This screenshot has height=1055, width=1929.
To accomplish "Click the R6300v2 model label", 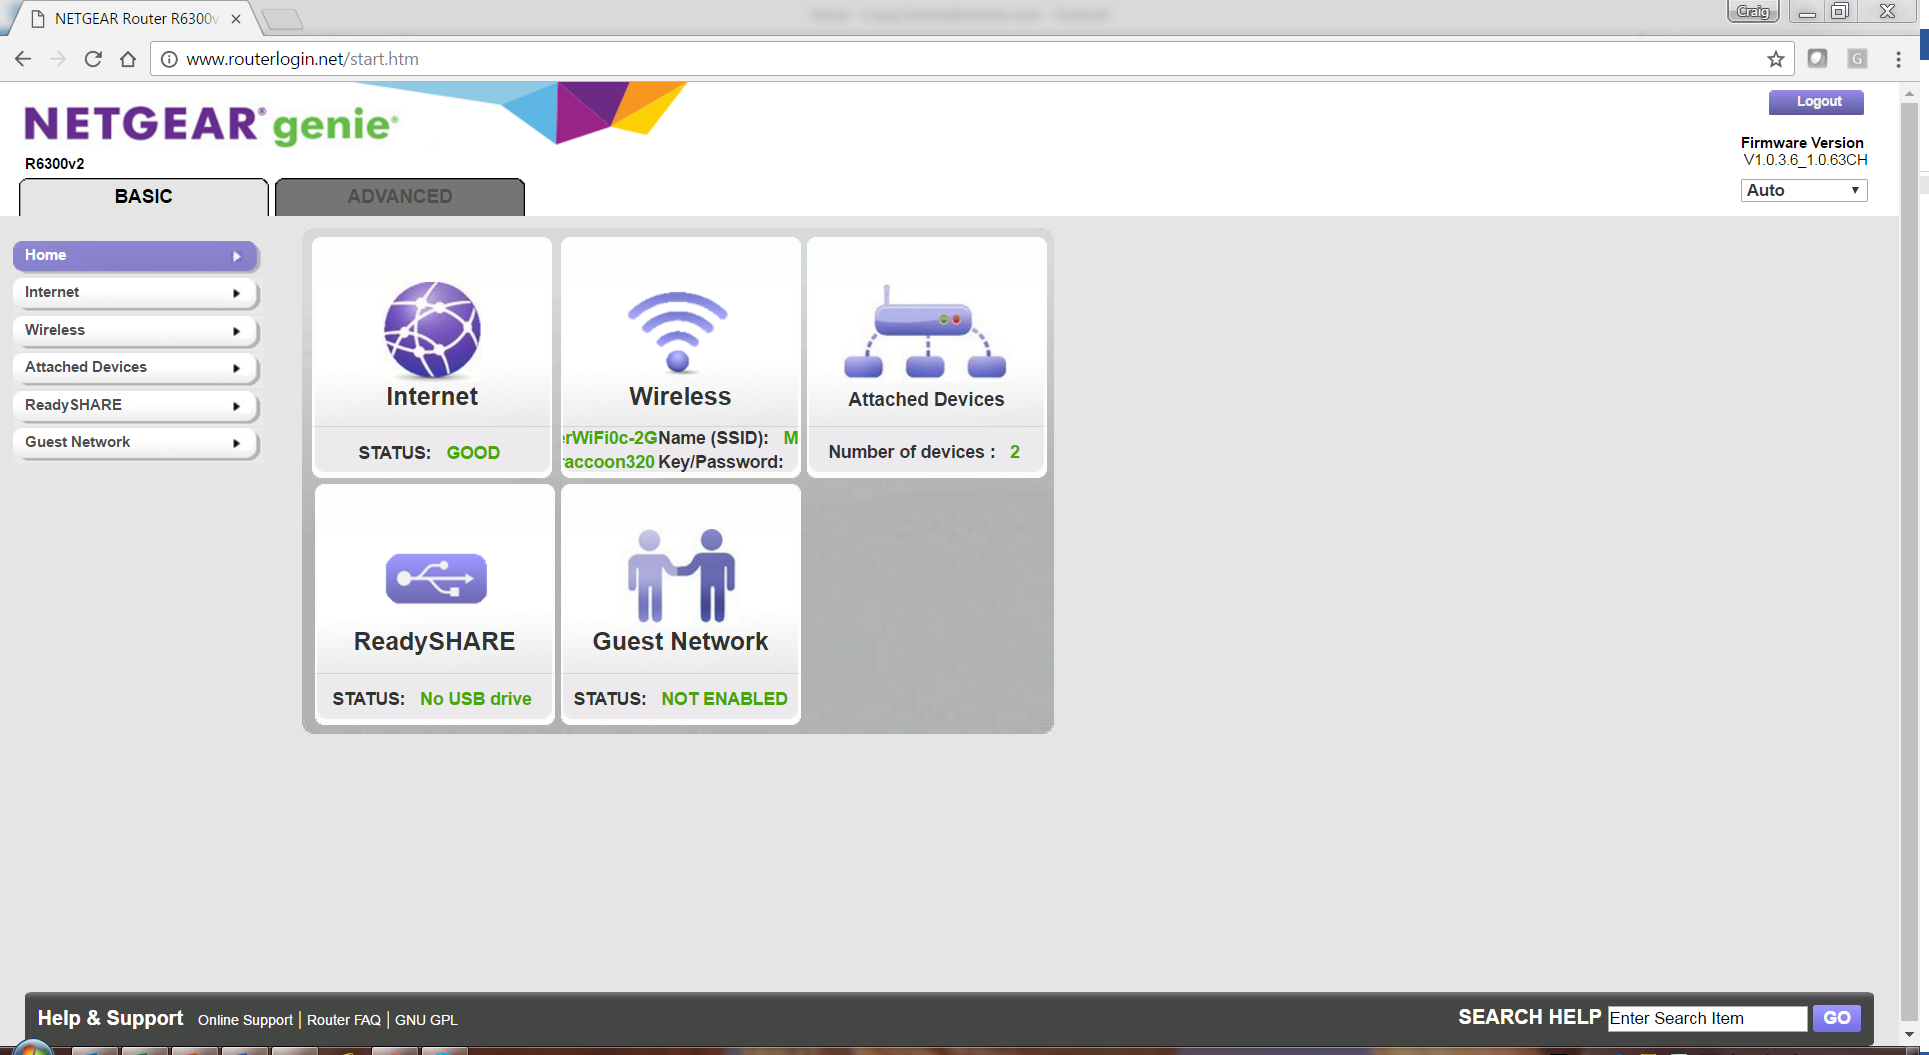I will point(55,164).
